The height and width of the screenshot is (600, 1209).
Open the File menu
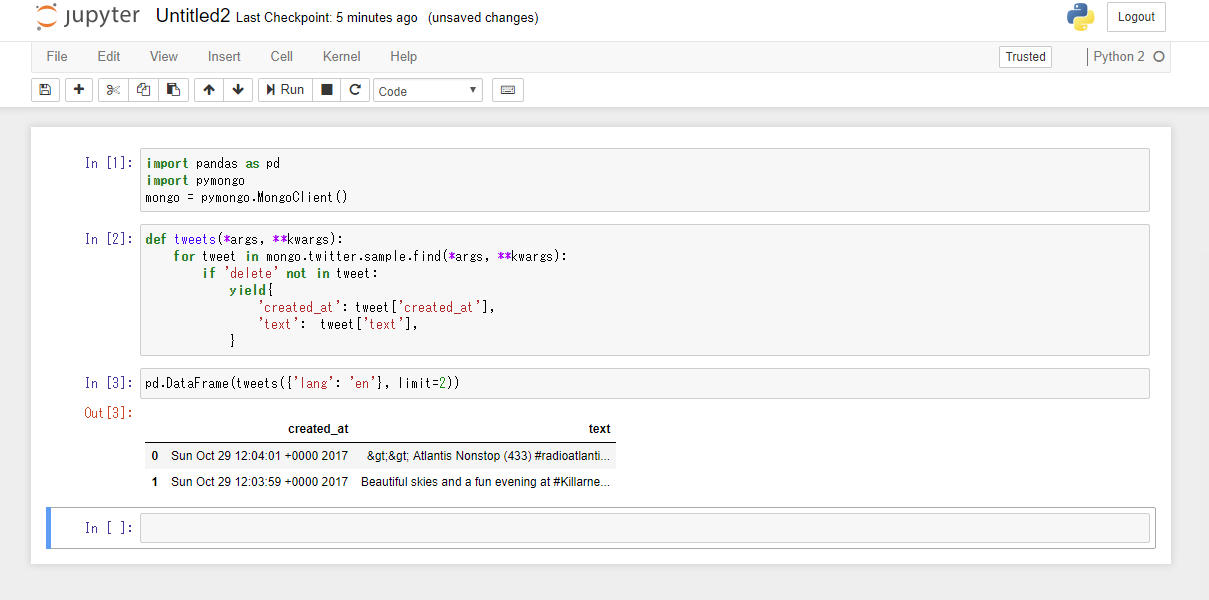click(57, 57)
